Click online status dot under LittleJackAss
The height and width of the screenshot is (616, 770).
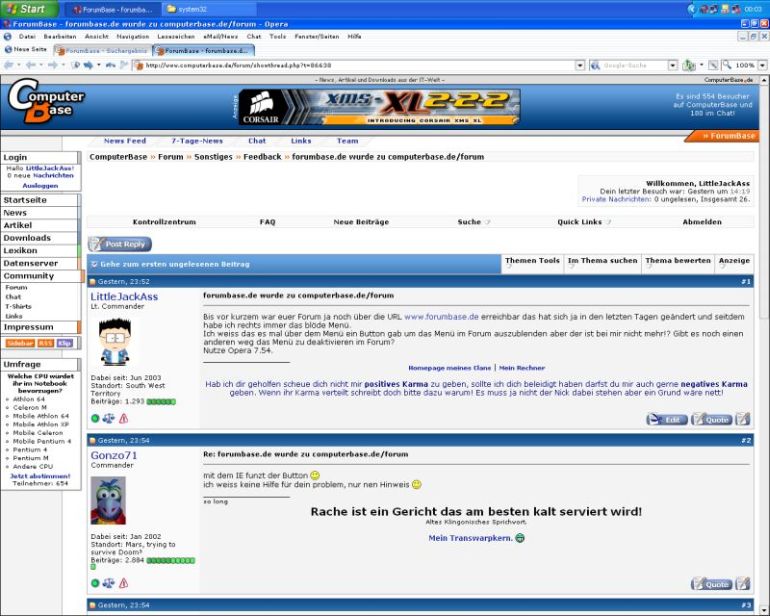pyautogui.click(x=95, y=419)
